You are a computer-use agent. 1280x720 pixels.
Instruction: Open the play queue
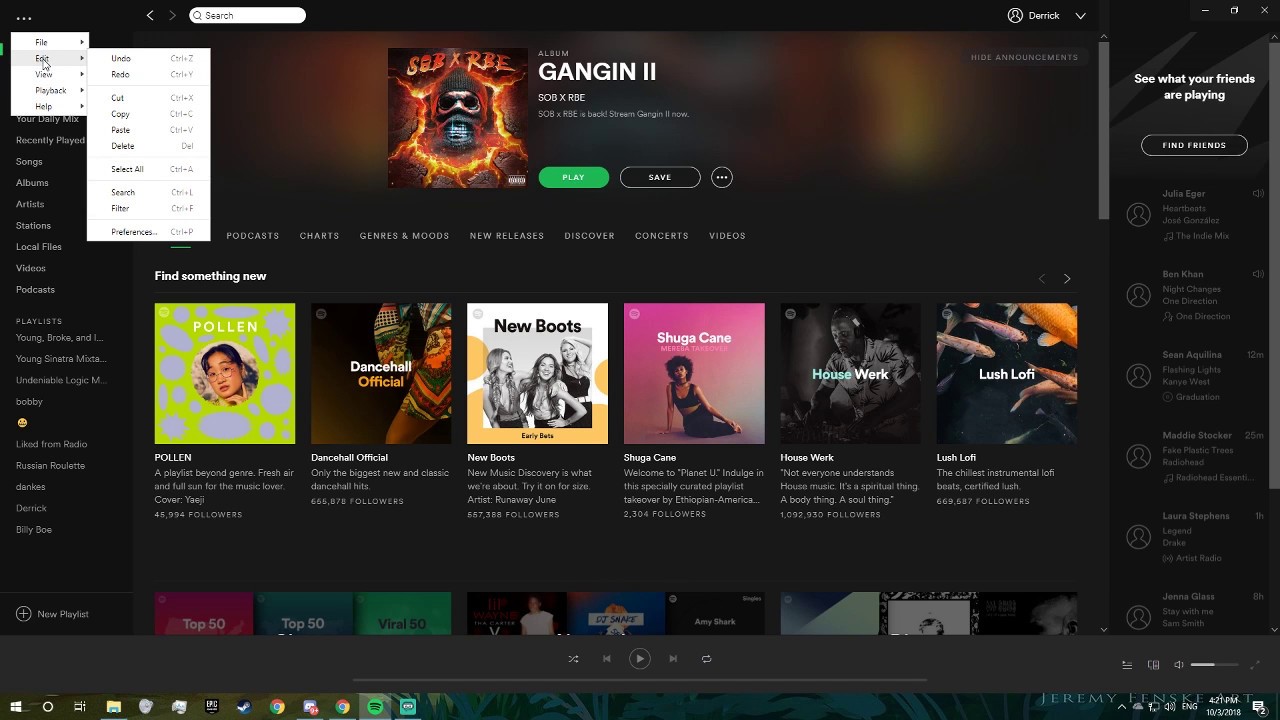1127,665
